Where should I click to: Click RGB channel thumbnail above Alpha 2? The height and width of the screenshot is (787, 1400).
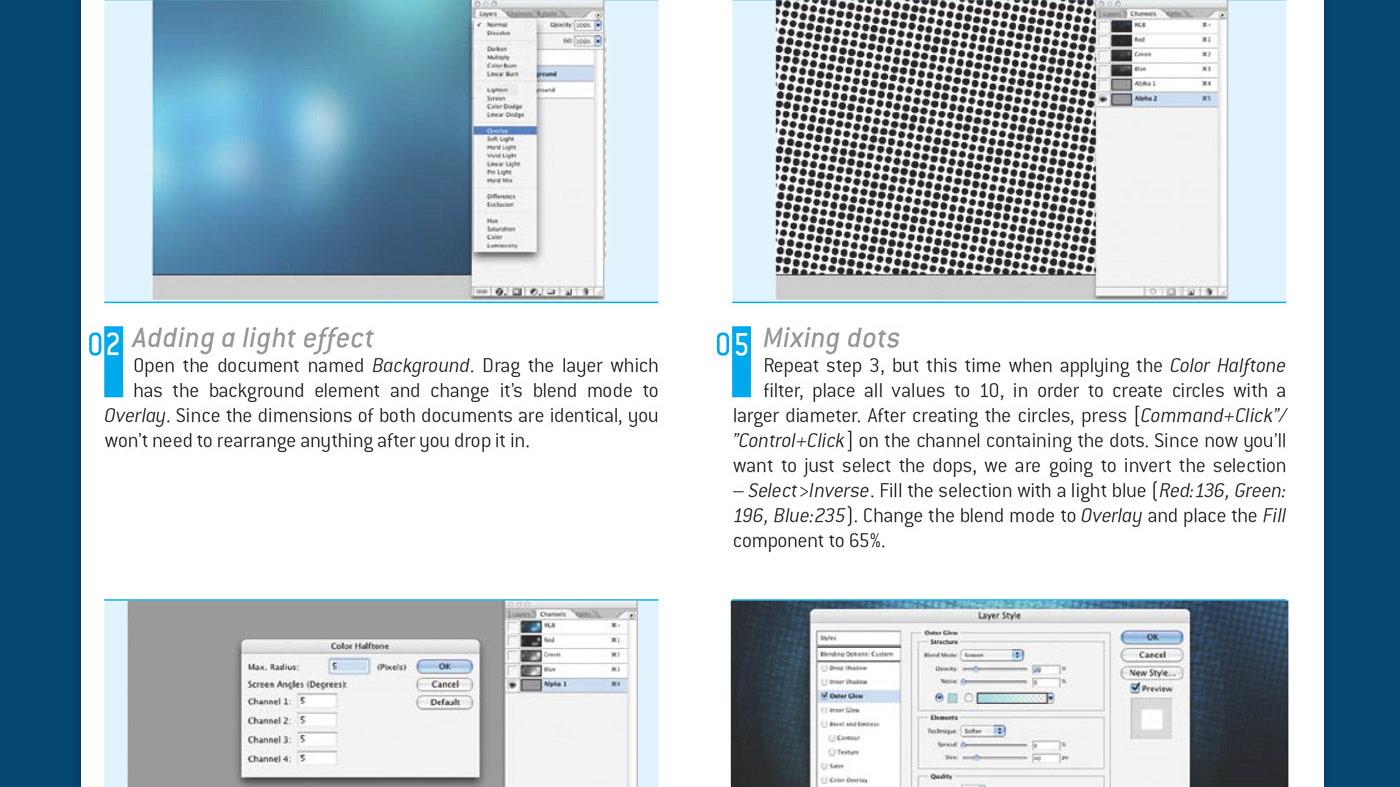1122,26
